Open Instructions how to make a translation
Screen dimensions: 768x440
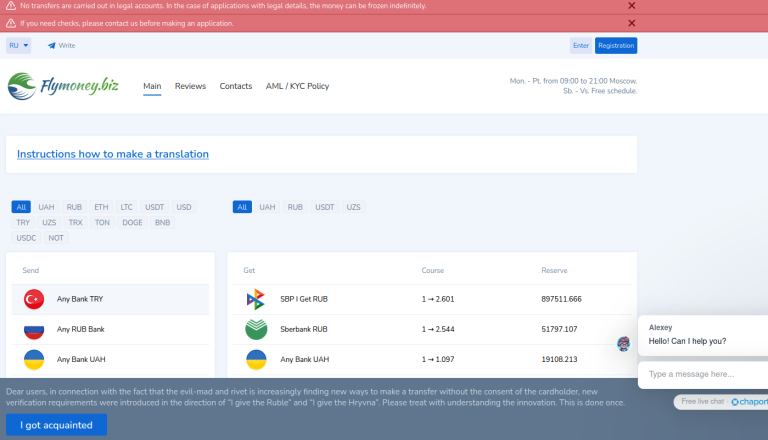click(113, 154)
